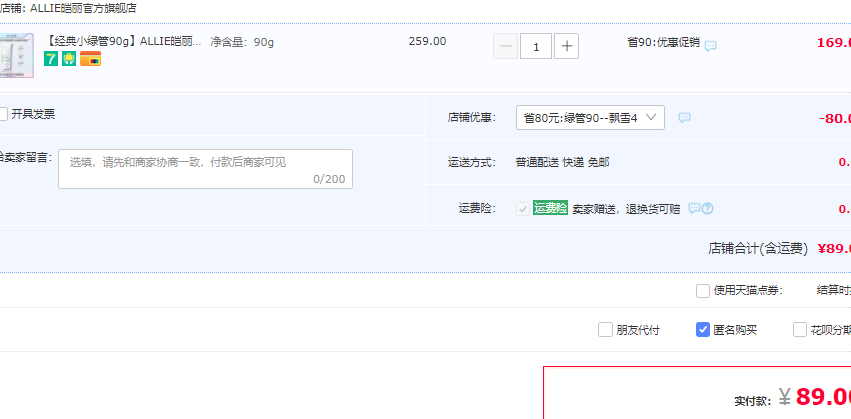The width and height of the screenshot is (851, 419).
Task: Click the greyed 运费险 shipping insurance checkbox
Action: 523,208
